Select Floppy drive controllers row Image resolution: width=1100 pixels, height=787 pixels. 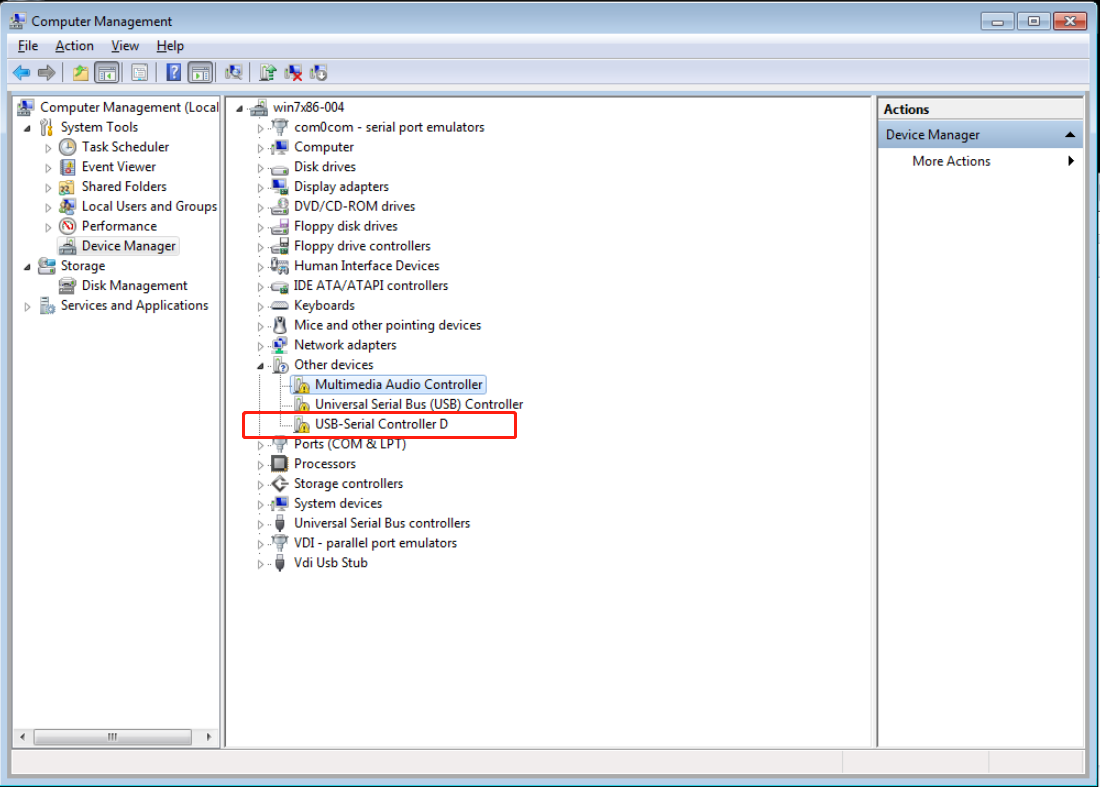tap(362, 246)
